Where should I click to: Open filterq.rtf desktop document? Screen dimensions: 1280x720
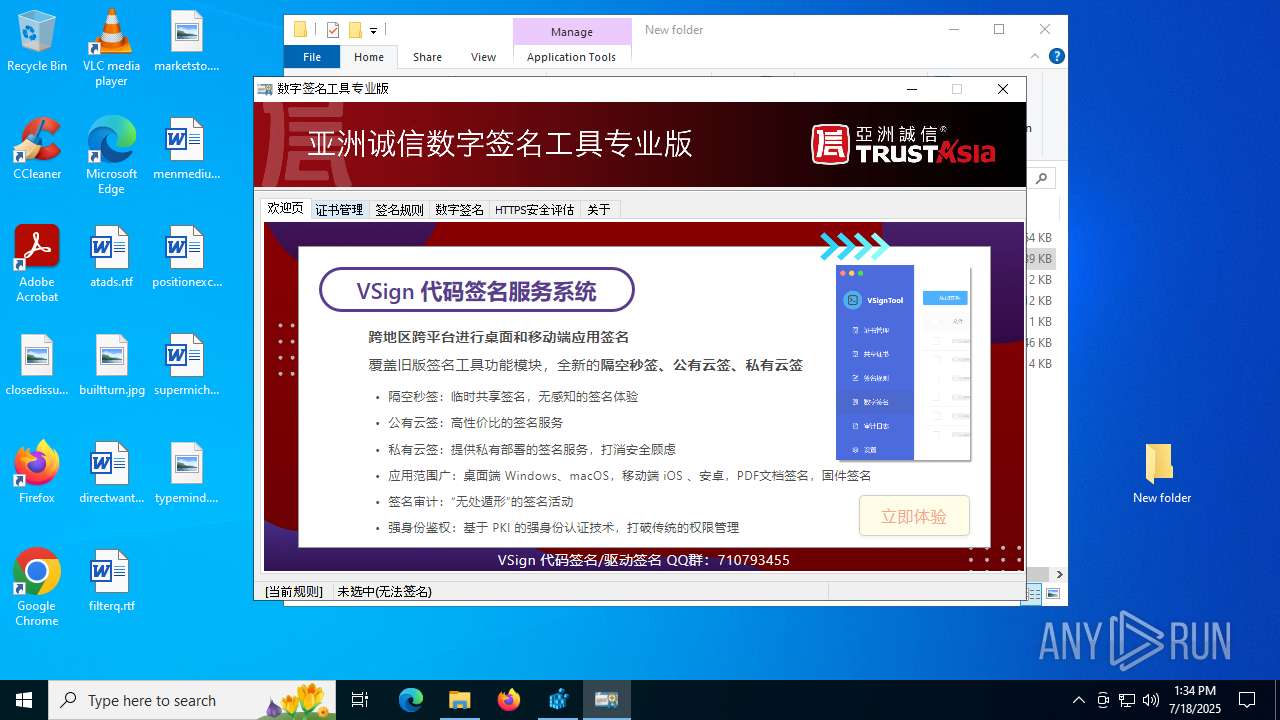click(111, 581)
